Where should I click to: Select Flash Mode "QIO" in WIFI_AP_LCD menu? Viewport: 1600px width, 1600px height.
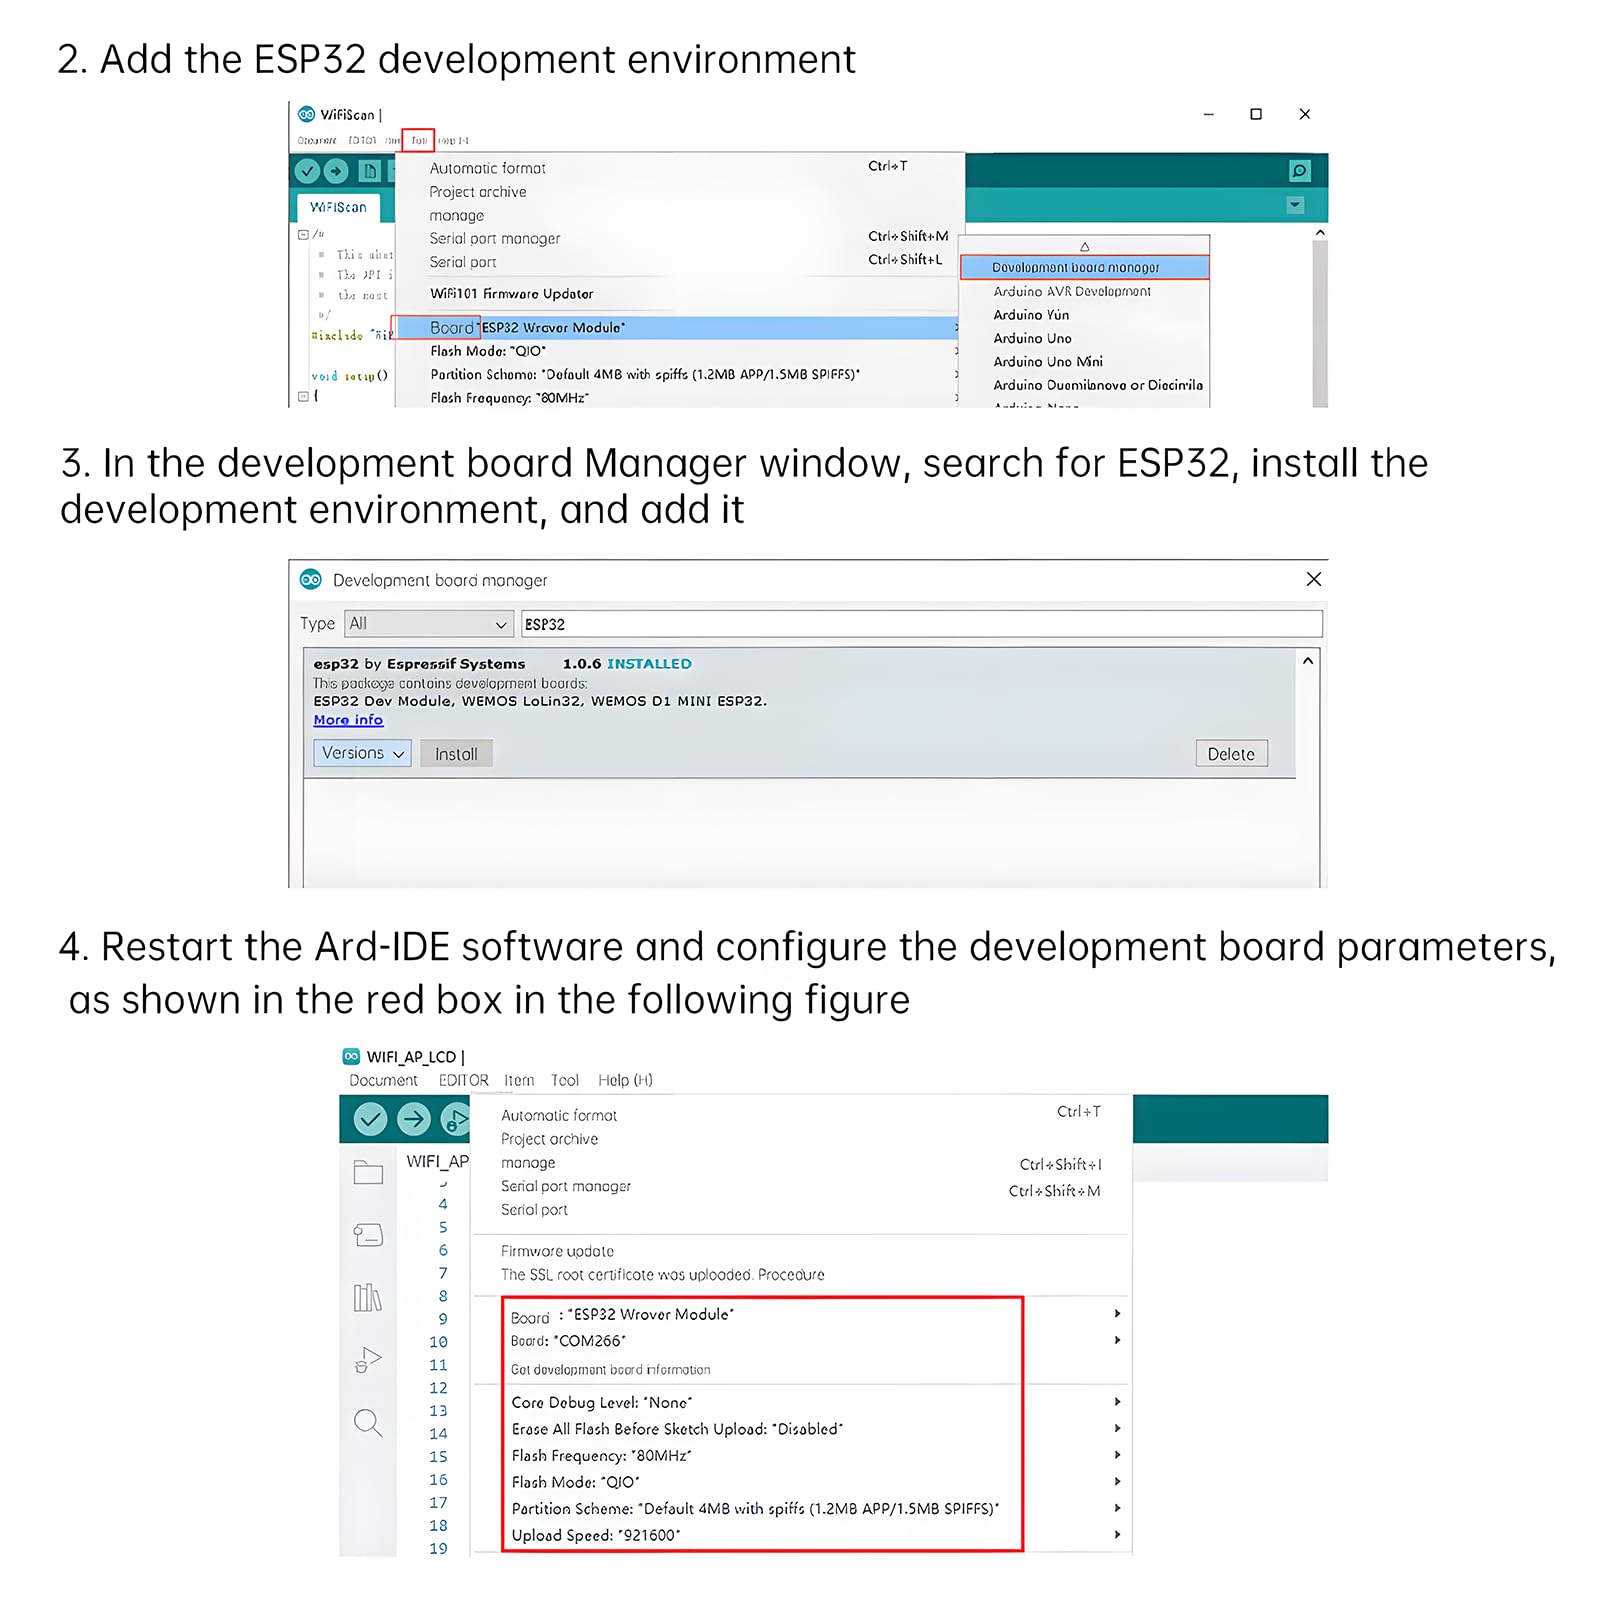click(x=575, y=1482)
